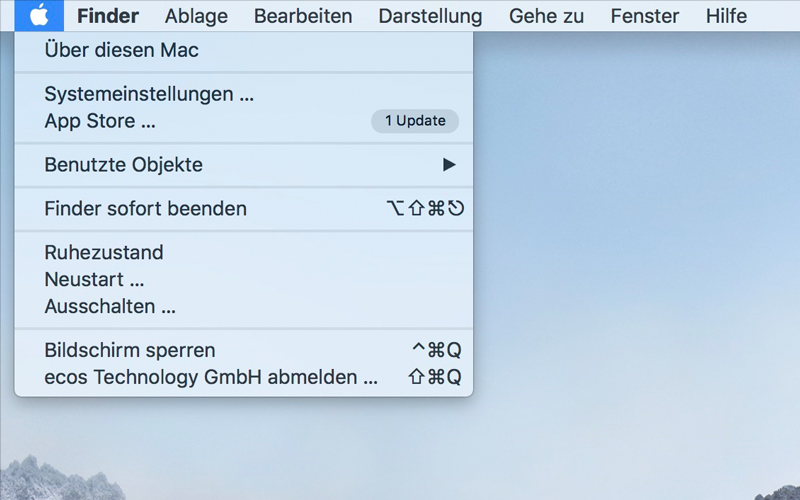Open the Gehe zu menu
This screenshot has height=500, width=800.
547,16
